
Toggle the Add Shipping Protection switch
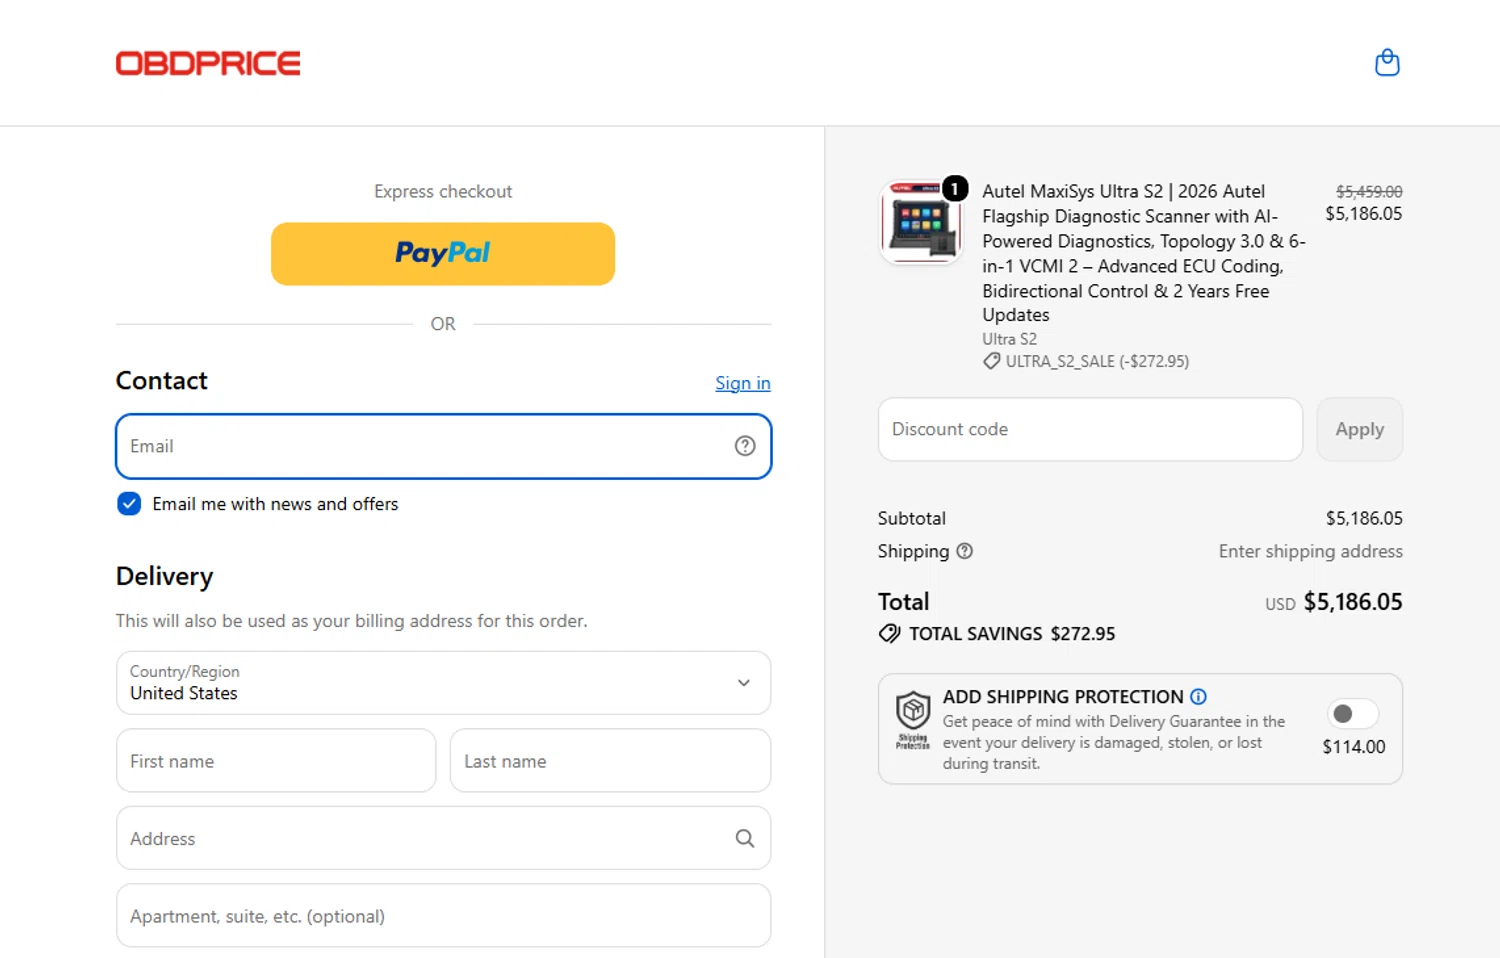click(x=1353, y=714)
